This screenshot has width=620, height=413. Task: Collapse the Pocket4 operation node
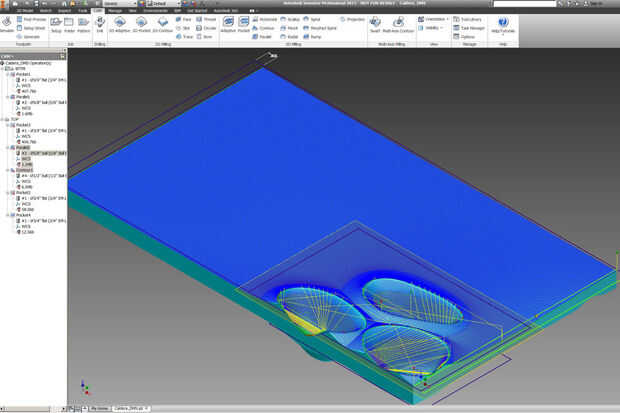pos(8,215)
